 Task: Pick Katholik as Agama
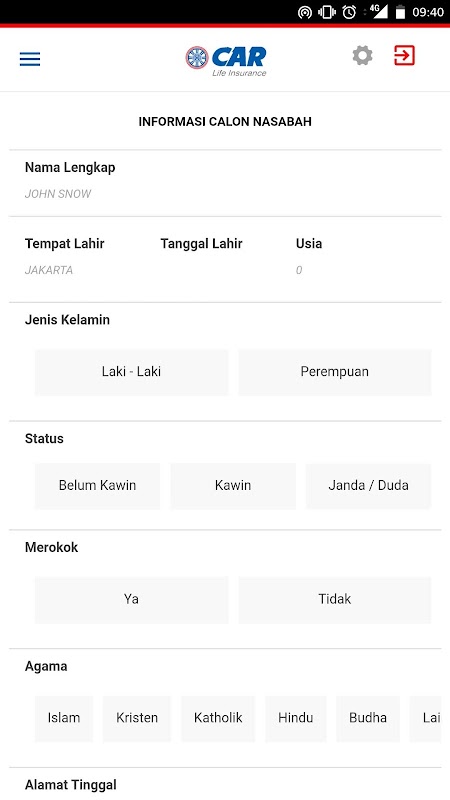(218, 718)
